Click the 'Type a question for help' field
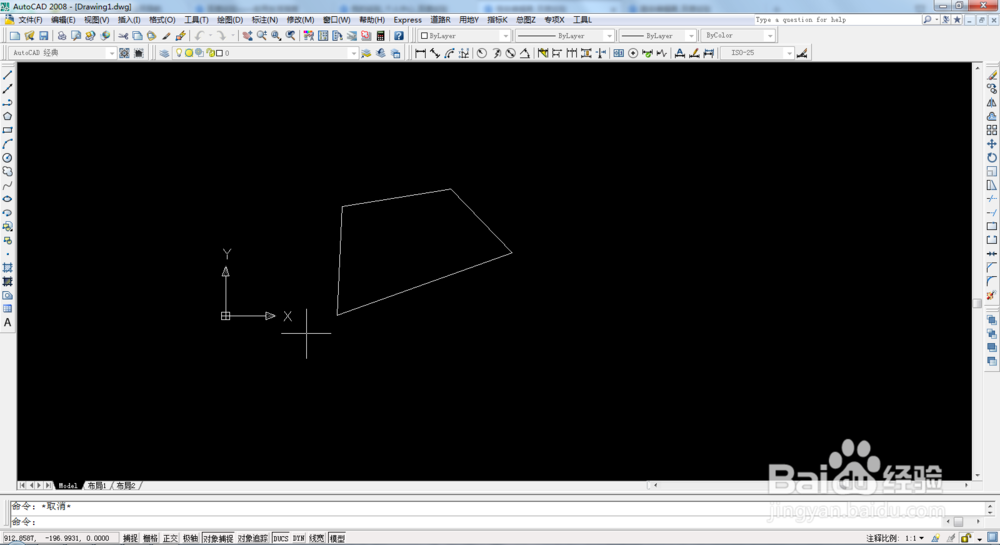The width and height of the screenshot is (1000, 545). pos(837,20)
